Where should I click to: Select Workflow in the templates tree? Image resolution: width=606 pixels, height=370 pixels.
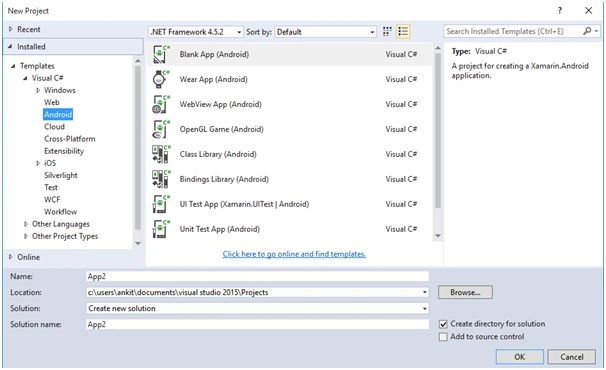(60, 212)
